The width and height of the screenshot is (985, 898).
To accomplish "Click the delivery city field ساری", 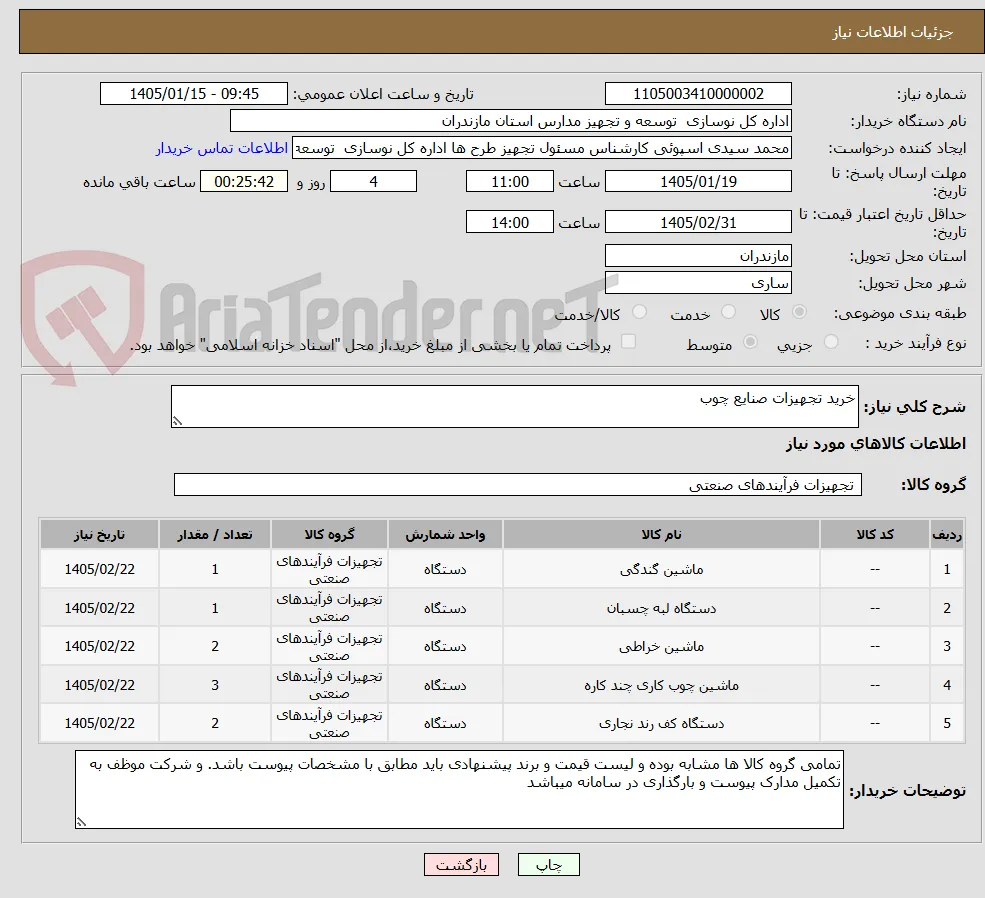I will click(698, 283).
